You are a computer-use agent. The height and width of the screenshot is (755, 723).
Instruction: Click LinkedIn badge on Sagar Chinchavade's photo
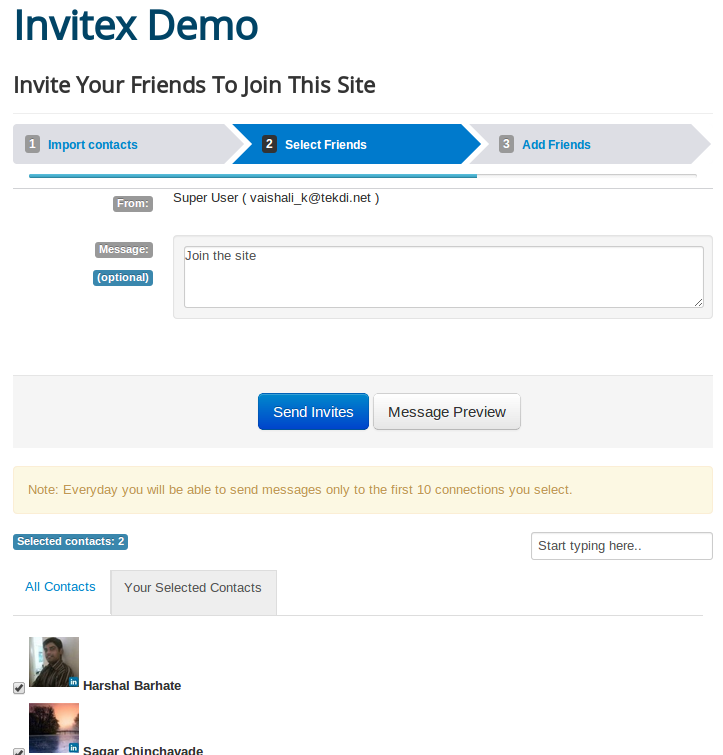(x=73, y=747)
